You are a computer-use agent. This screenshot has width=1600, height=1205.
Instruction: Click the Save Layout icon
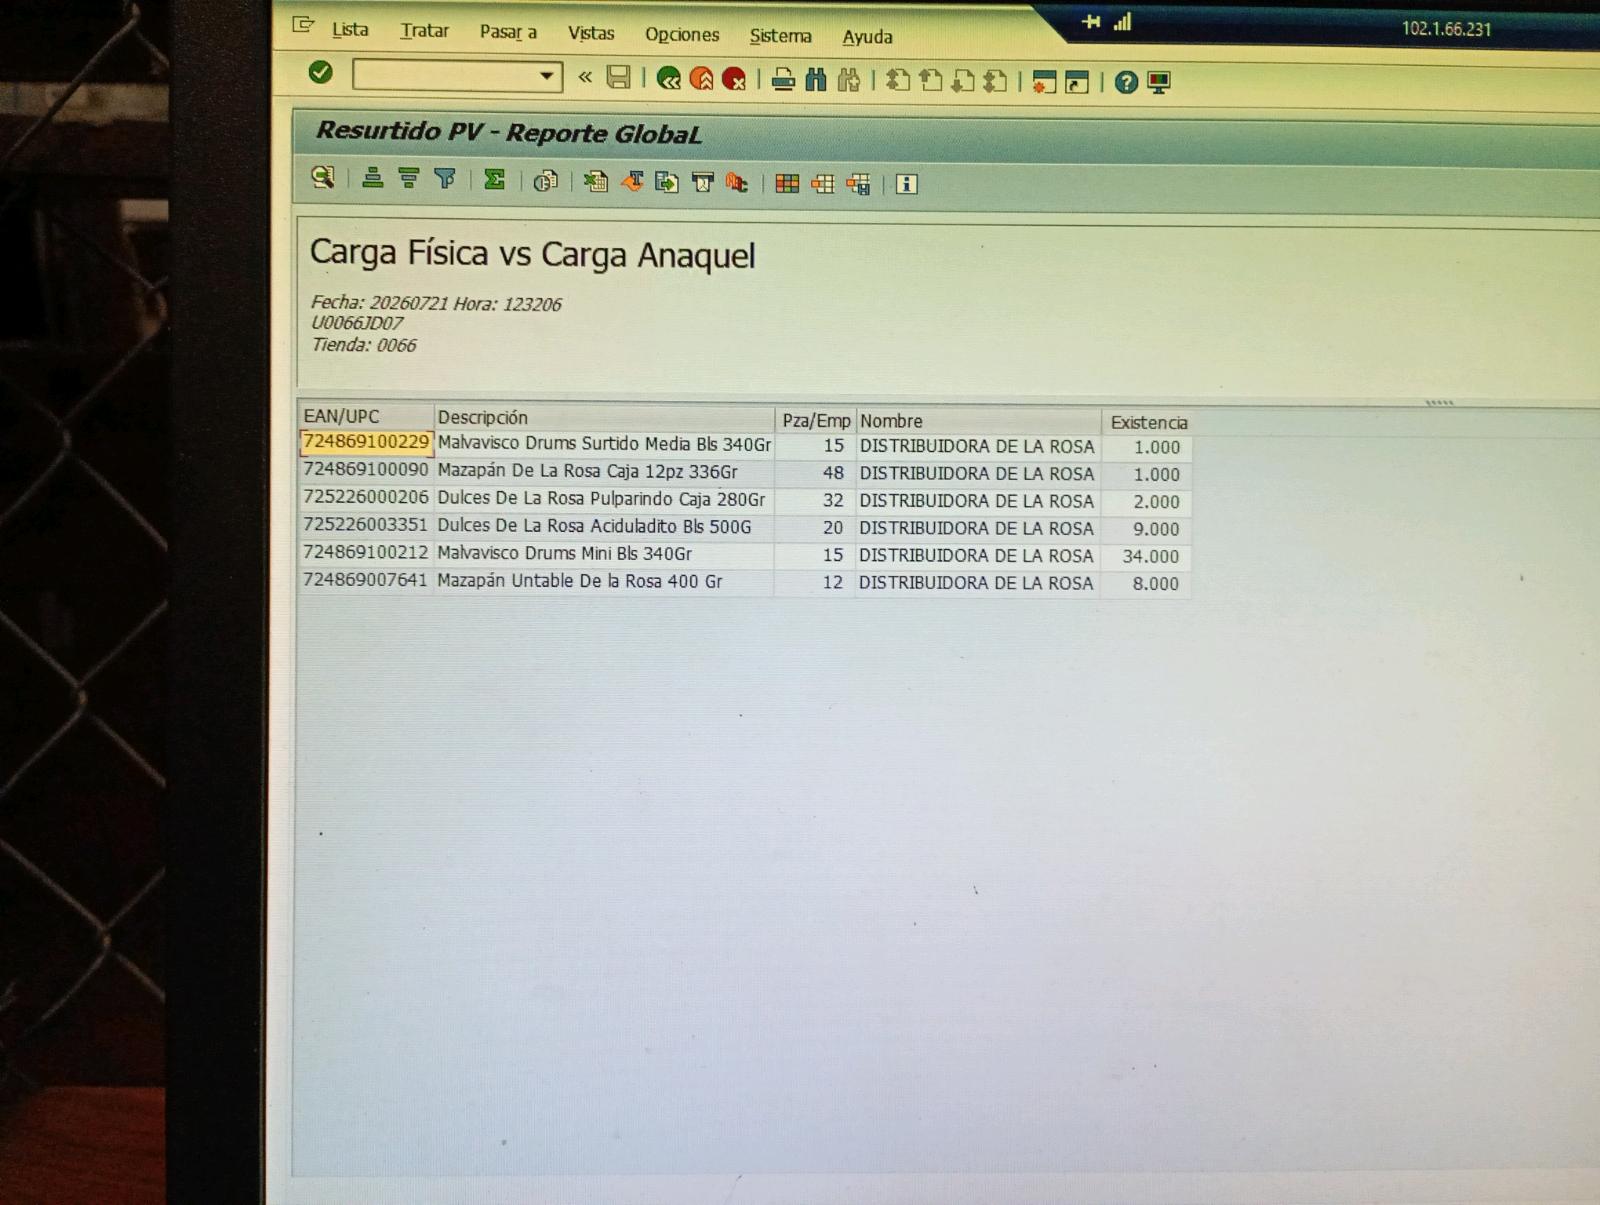pyautogui.click(x=858, y=184)
